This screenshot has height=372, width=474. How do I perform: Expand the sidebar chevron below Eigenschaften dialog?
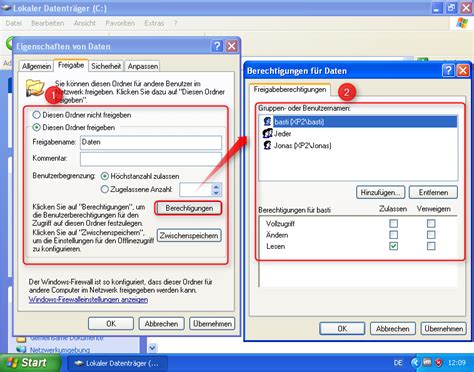click(152, 348)
